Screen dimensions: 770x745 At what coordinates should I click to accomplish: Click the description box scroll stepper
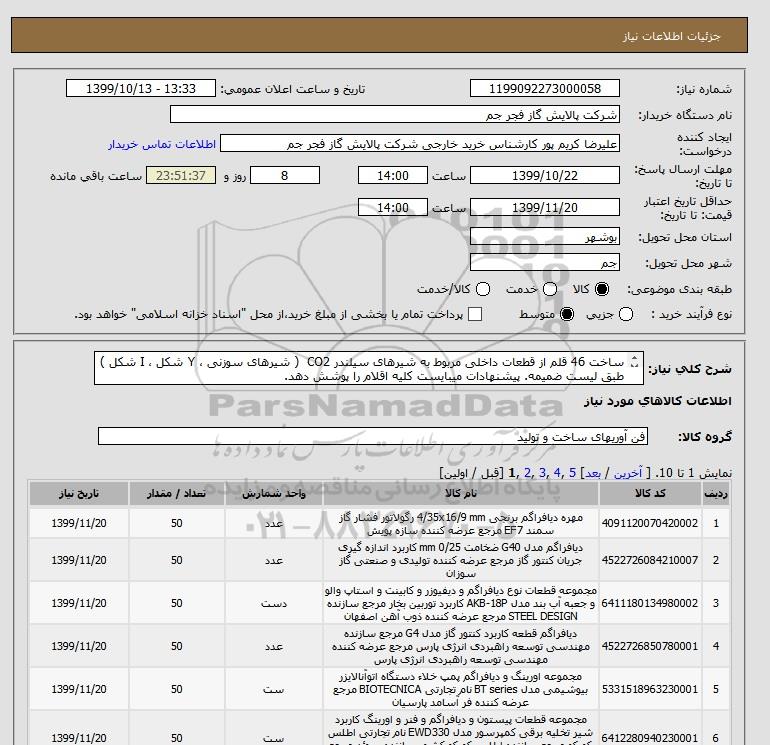(634, 361)
